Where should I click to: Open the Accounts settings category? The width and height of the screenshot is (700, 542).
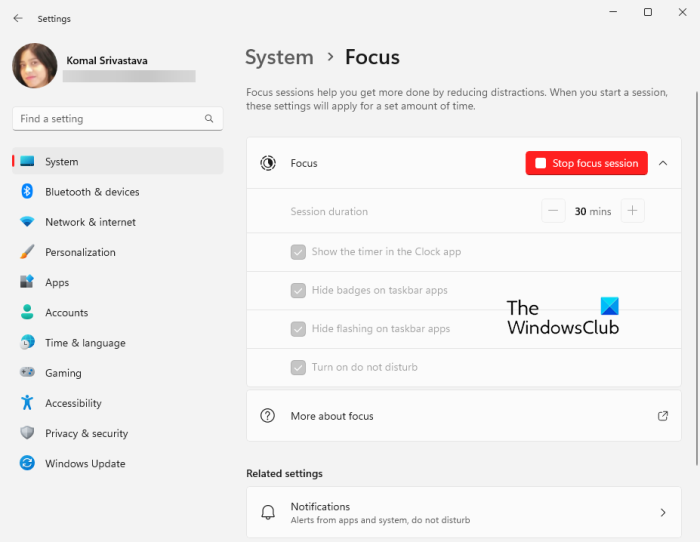[x=66, y=313]
